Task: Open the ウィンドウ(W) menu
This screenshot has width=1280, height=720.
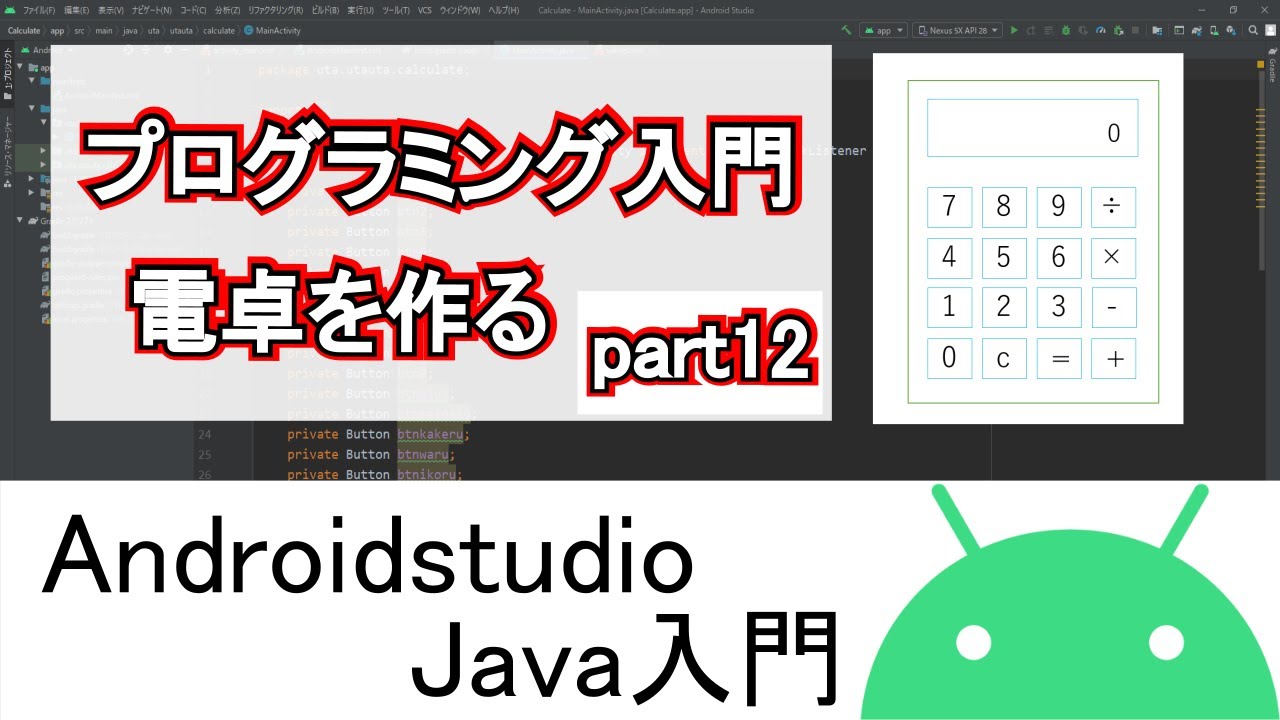Action: coord(460,10)
